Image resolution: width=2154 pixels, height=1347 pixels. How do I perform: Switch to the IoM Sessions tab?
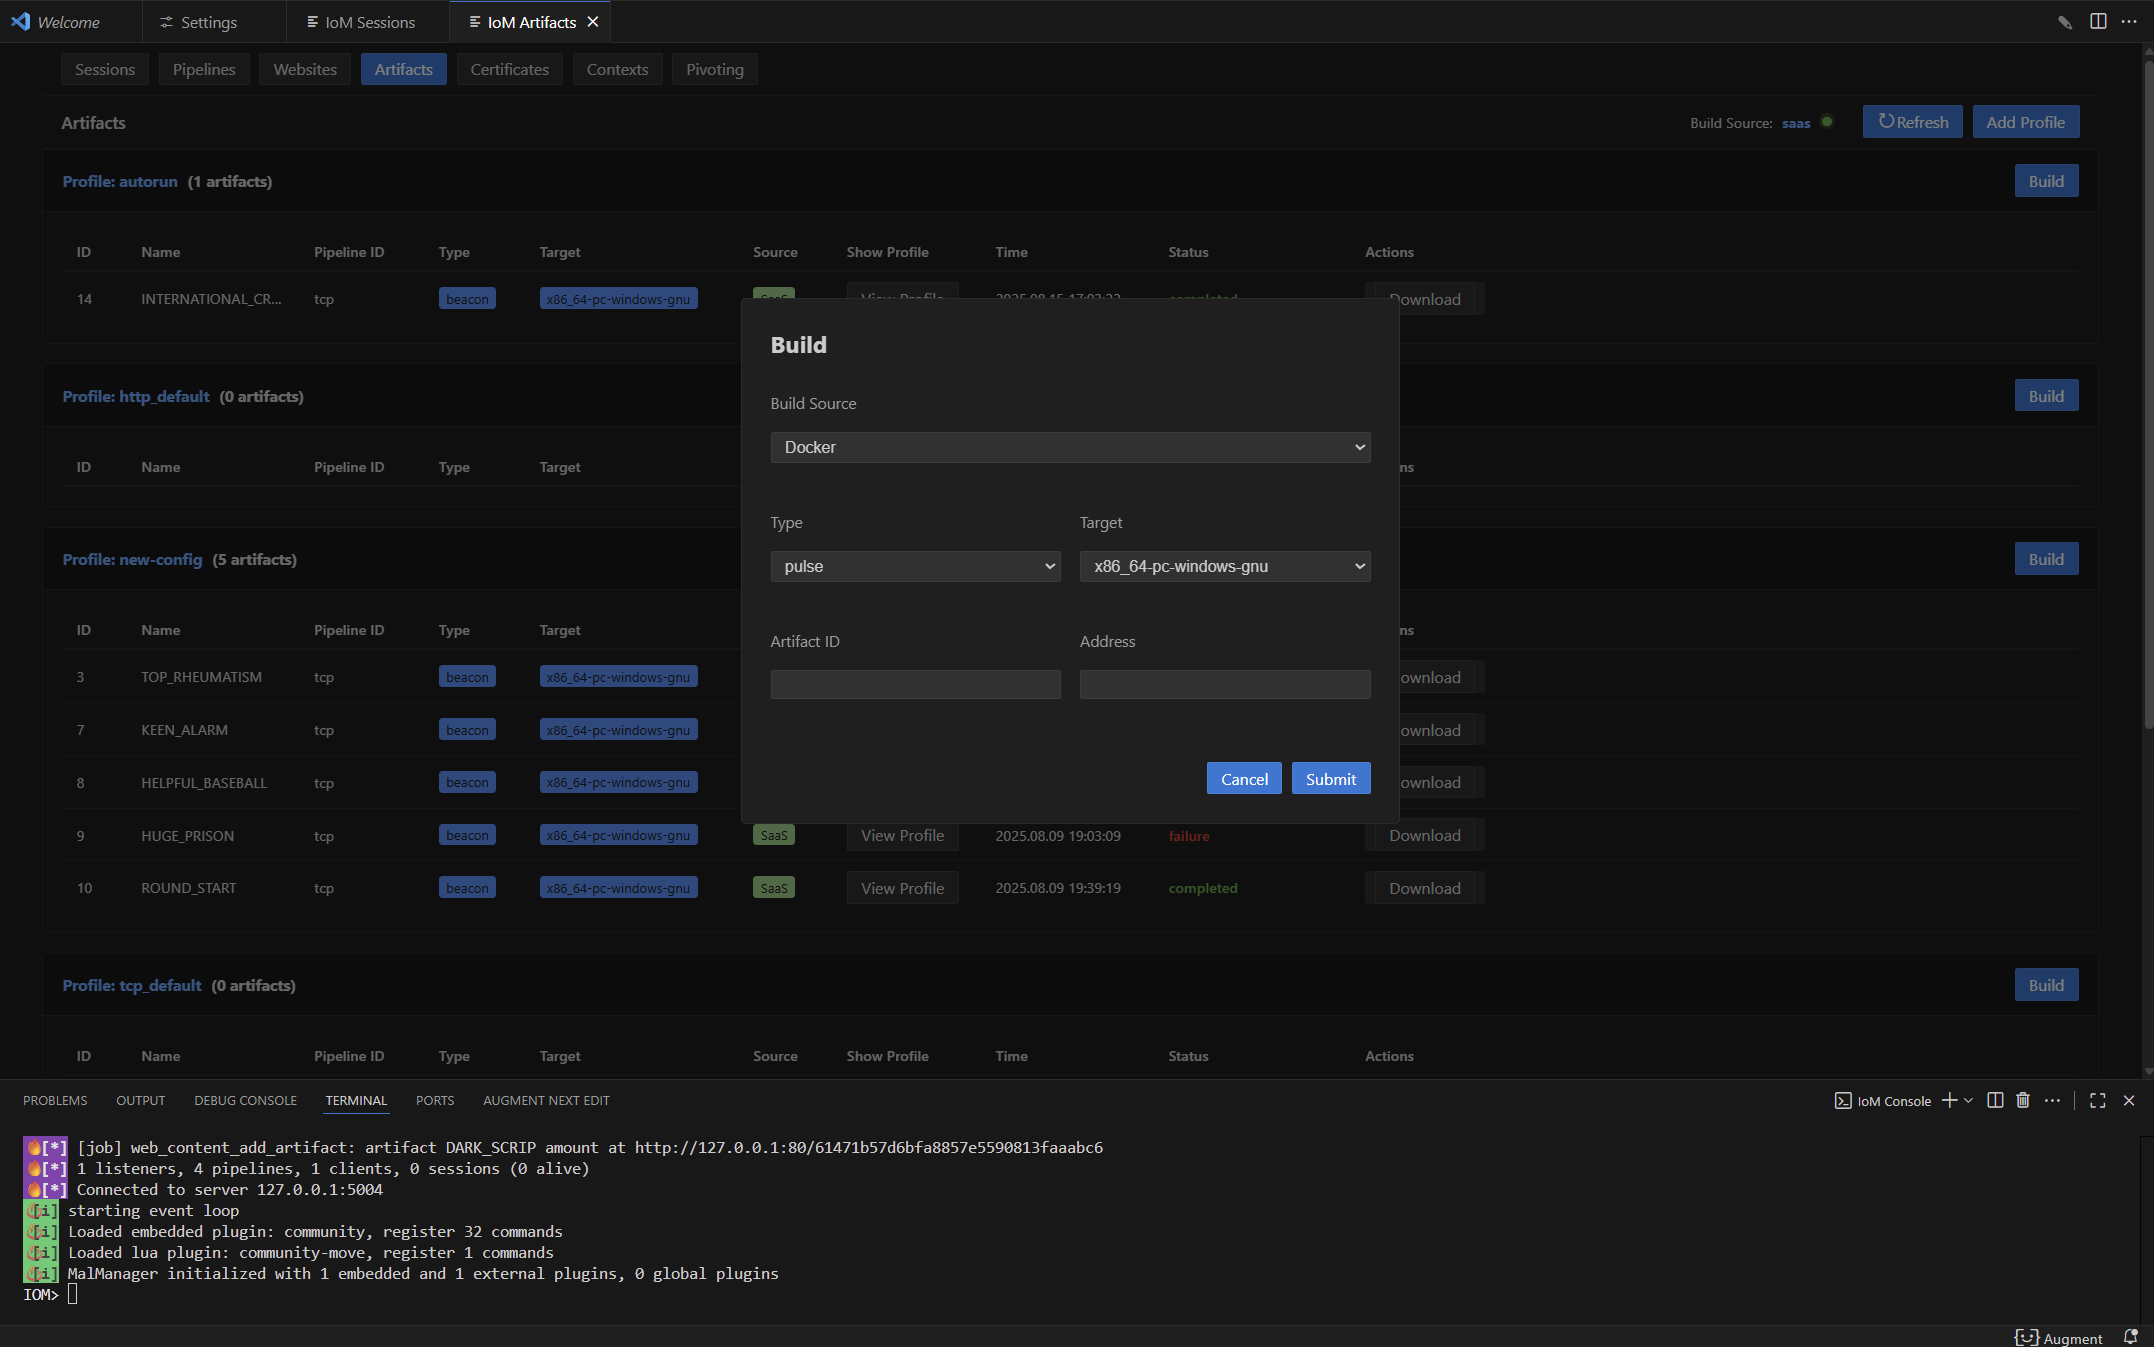[x=360, y=22]
